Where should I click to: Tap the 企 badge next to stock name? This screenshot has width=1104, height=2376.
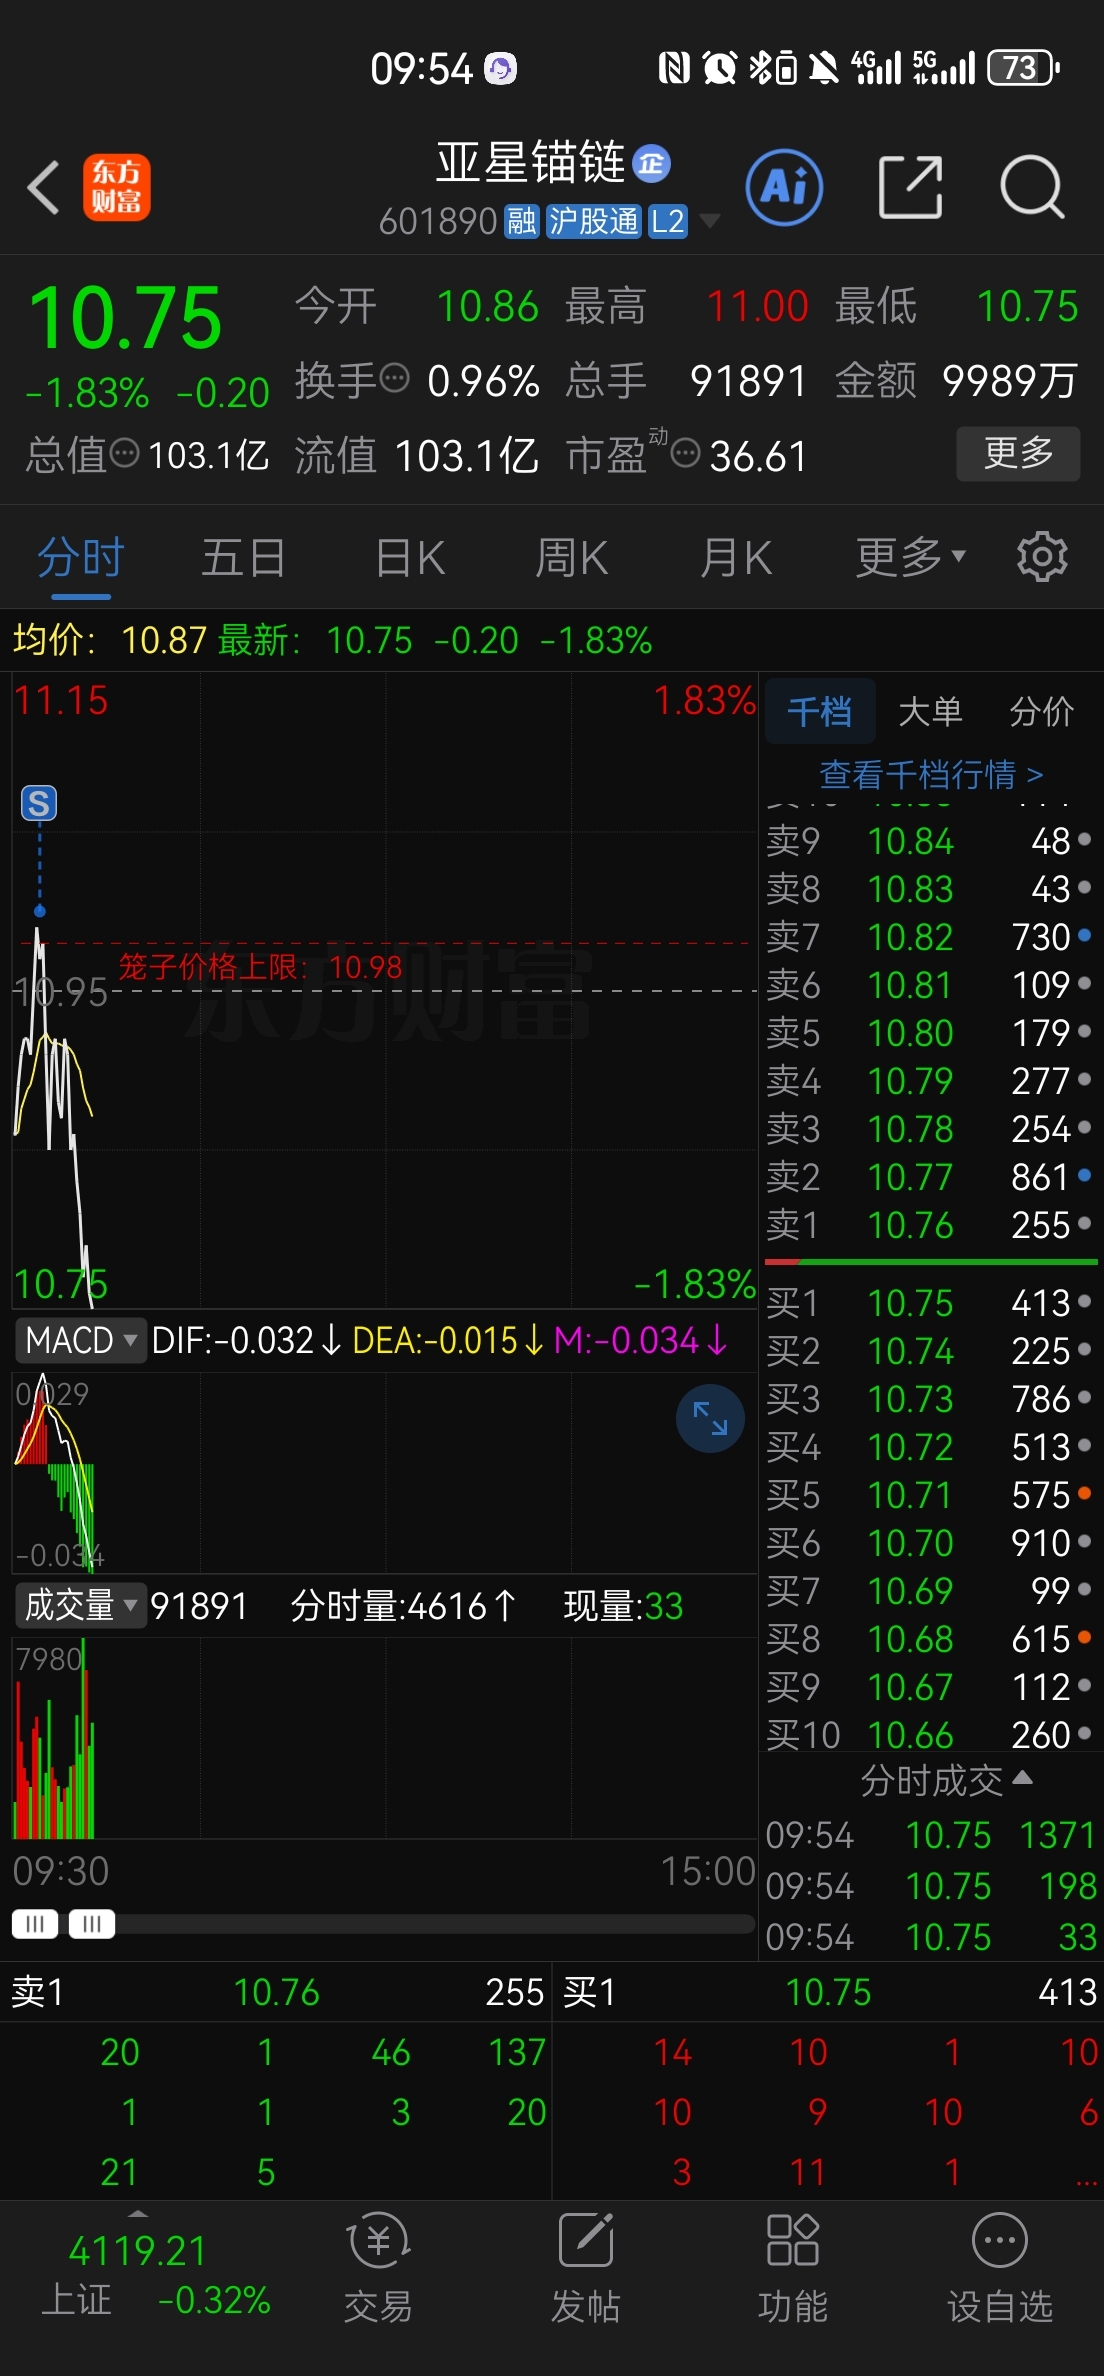click(x=652, y=163)
